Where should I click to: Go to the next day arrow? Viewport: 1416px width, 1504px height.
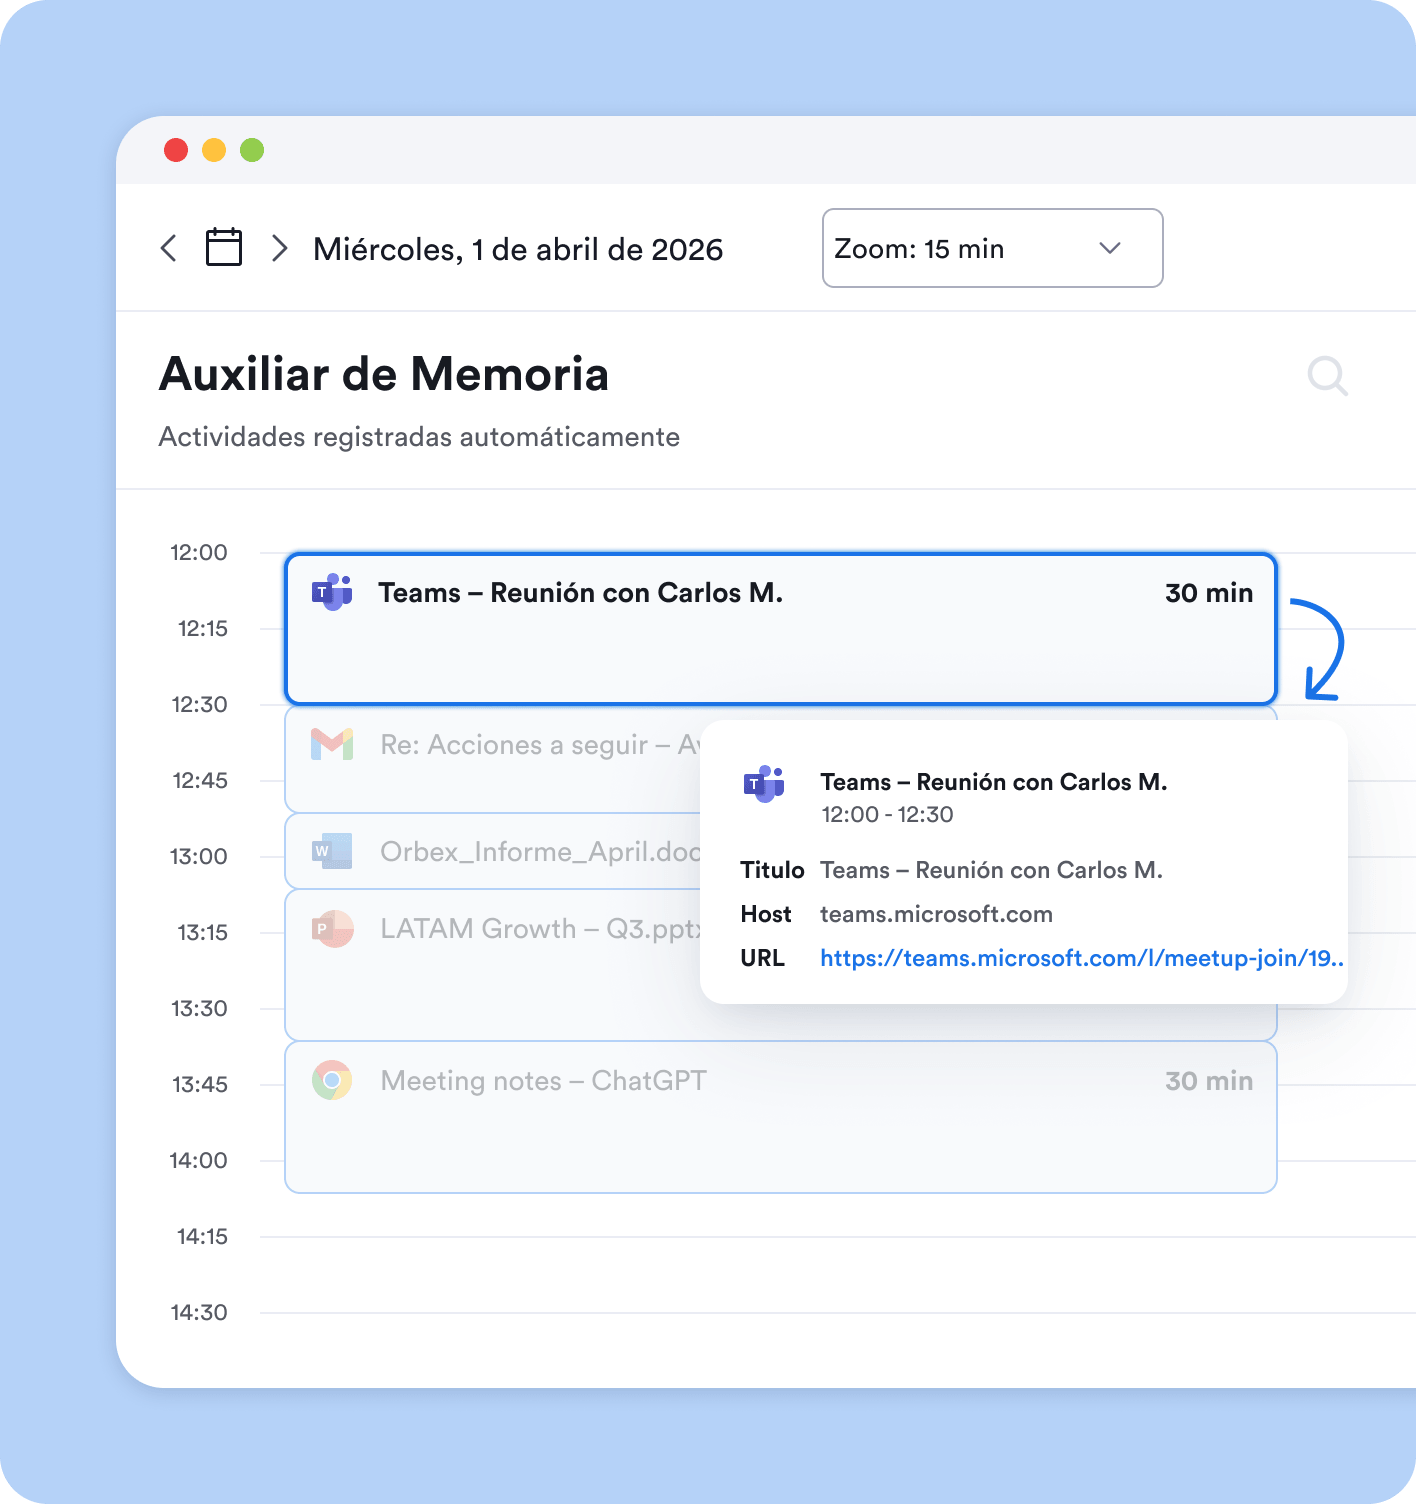coord(280,248)
